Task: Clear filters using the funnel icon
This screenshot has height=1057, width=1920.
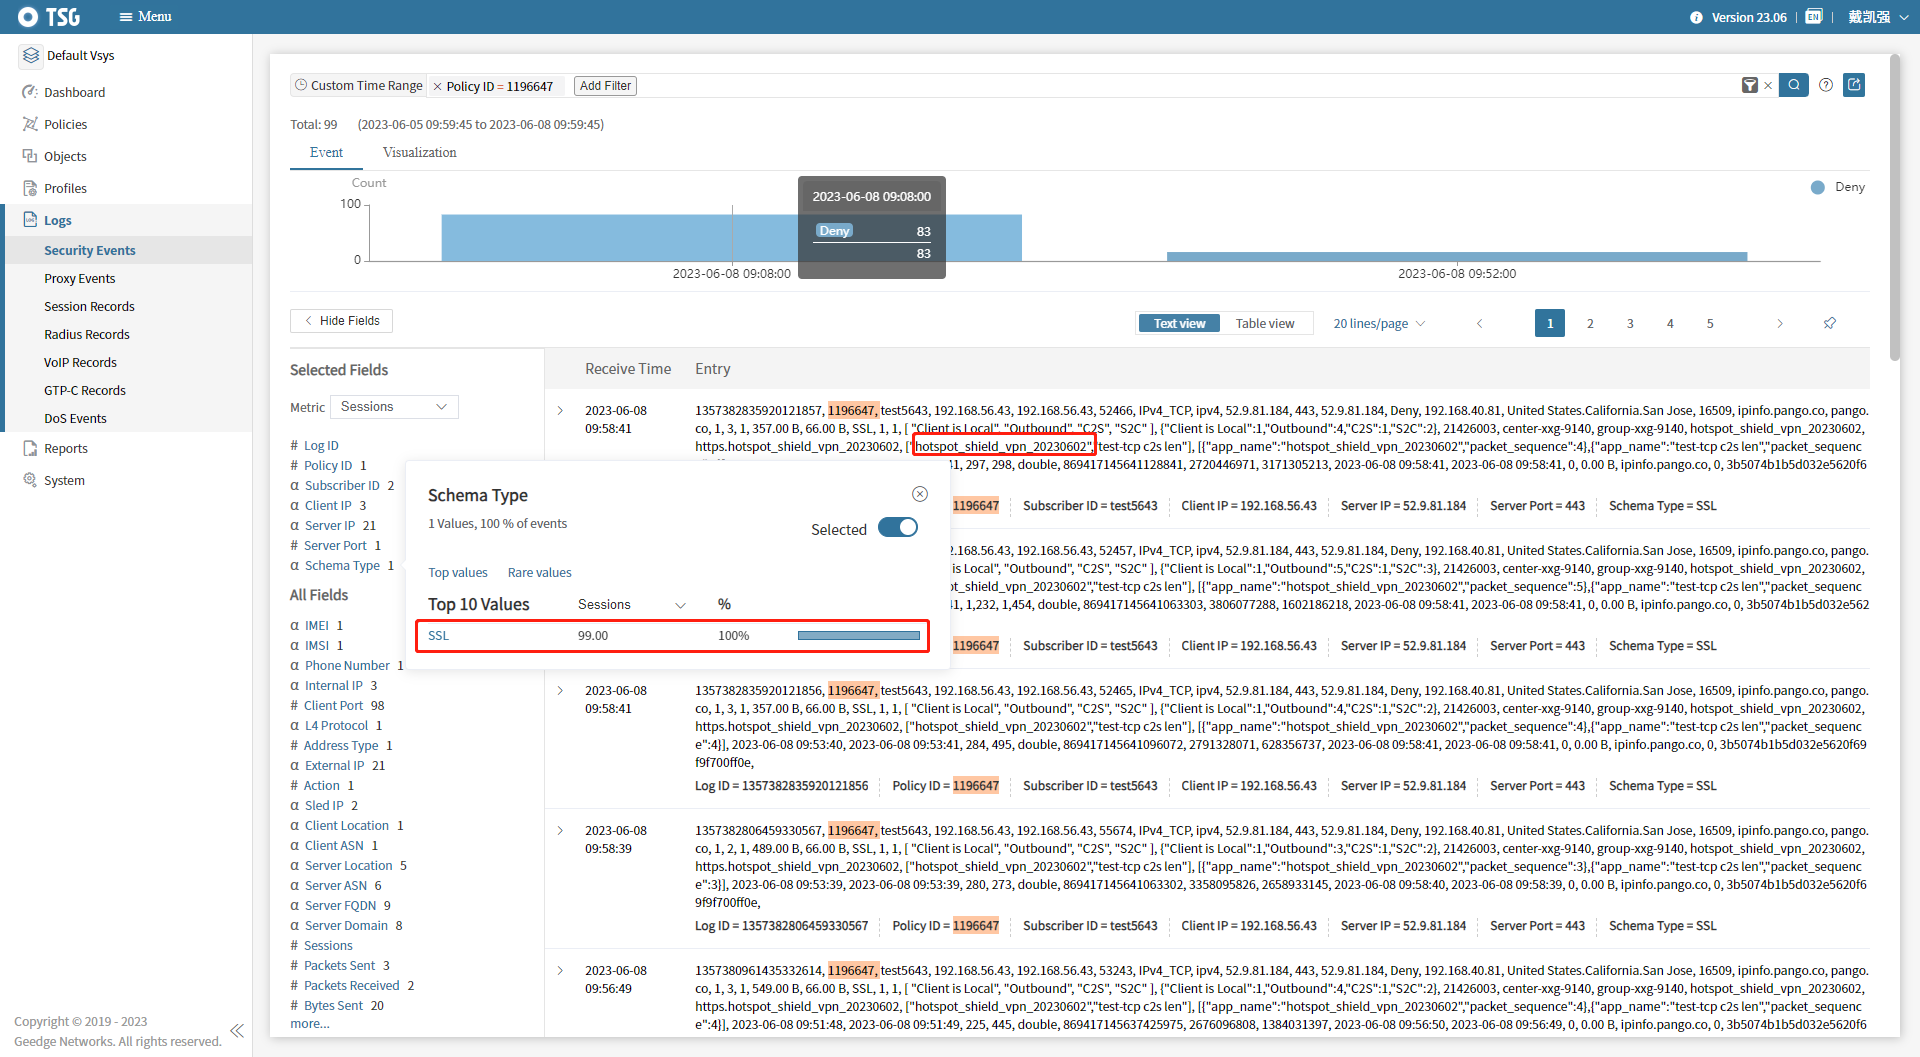Action: [1750, 86]
